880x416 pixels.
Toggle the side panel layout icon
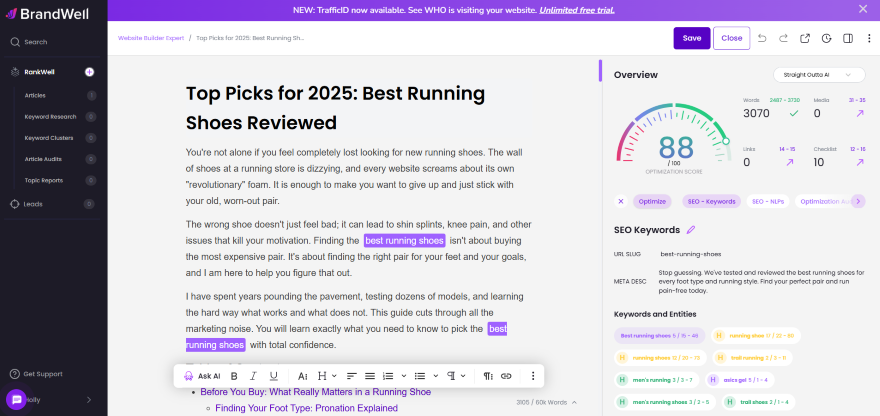(x=848, y=38)
